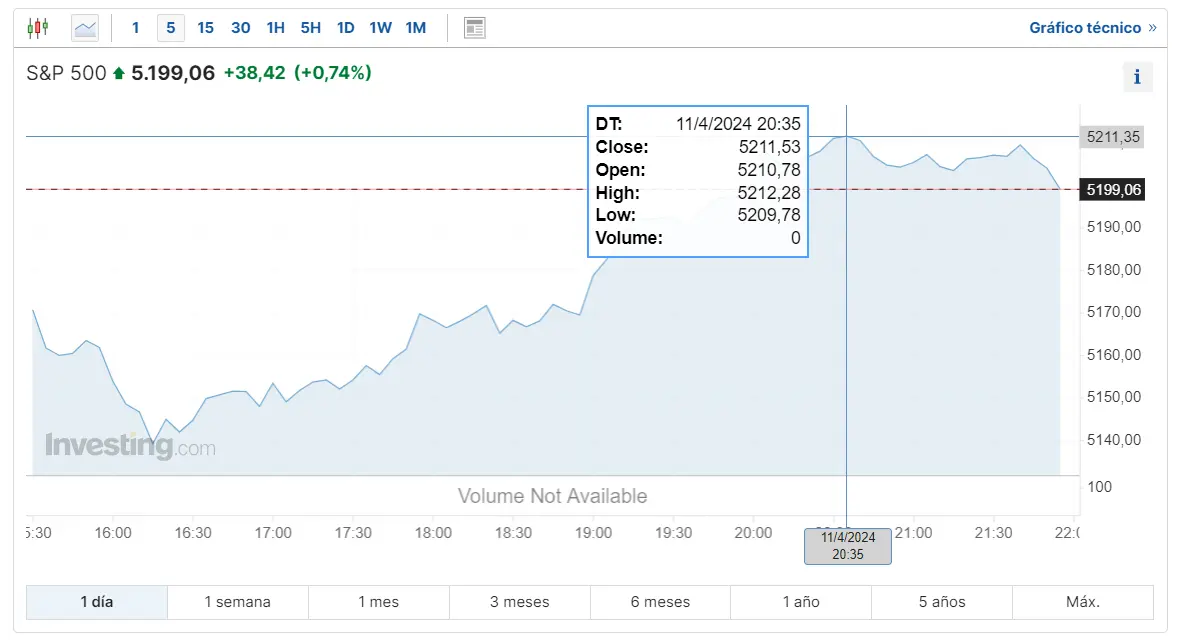Choose the 15-minute interval

(206, 28)
